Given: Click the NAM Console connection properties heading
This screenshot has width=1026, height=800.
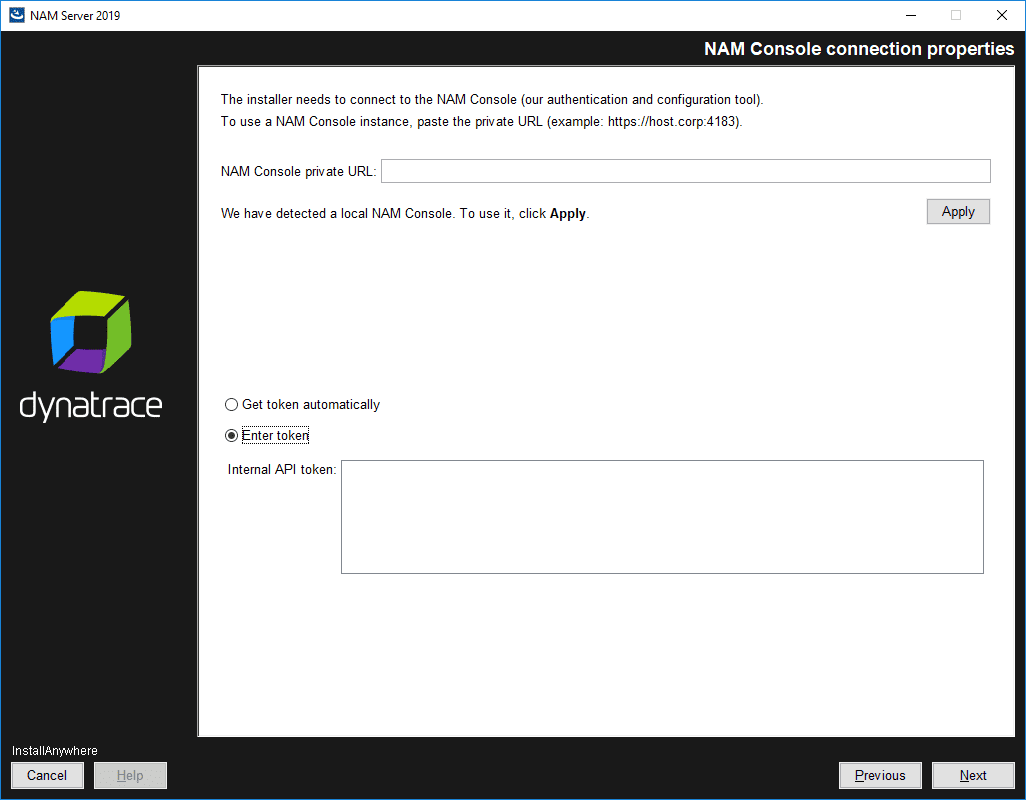Looking at the screenshot, I should point(858,49).
